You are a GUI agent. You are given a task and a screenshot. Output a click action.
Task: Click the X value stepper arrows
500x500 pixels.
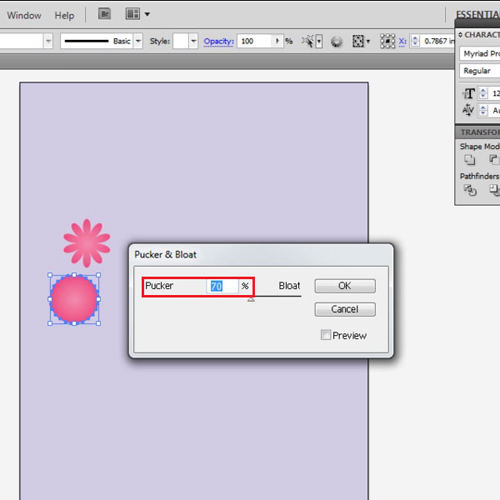tap(415, 41)
